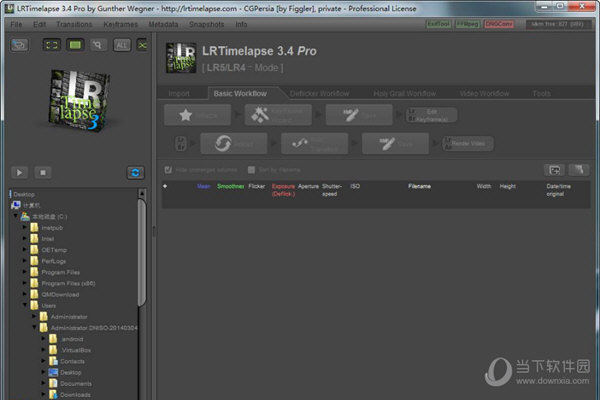The width and height of the screenshot is (600, 400).
Task: Click the ALL button above the preview
Action: click(x=122, y=45)
